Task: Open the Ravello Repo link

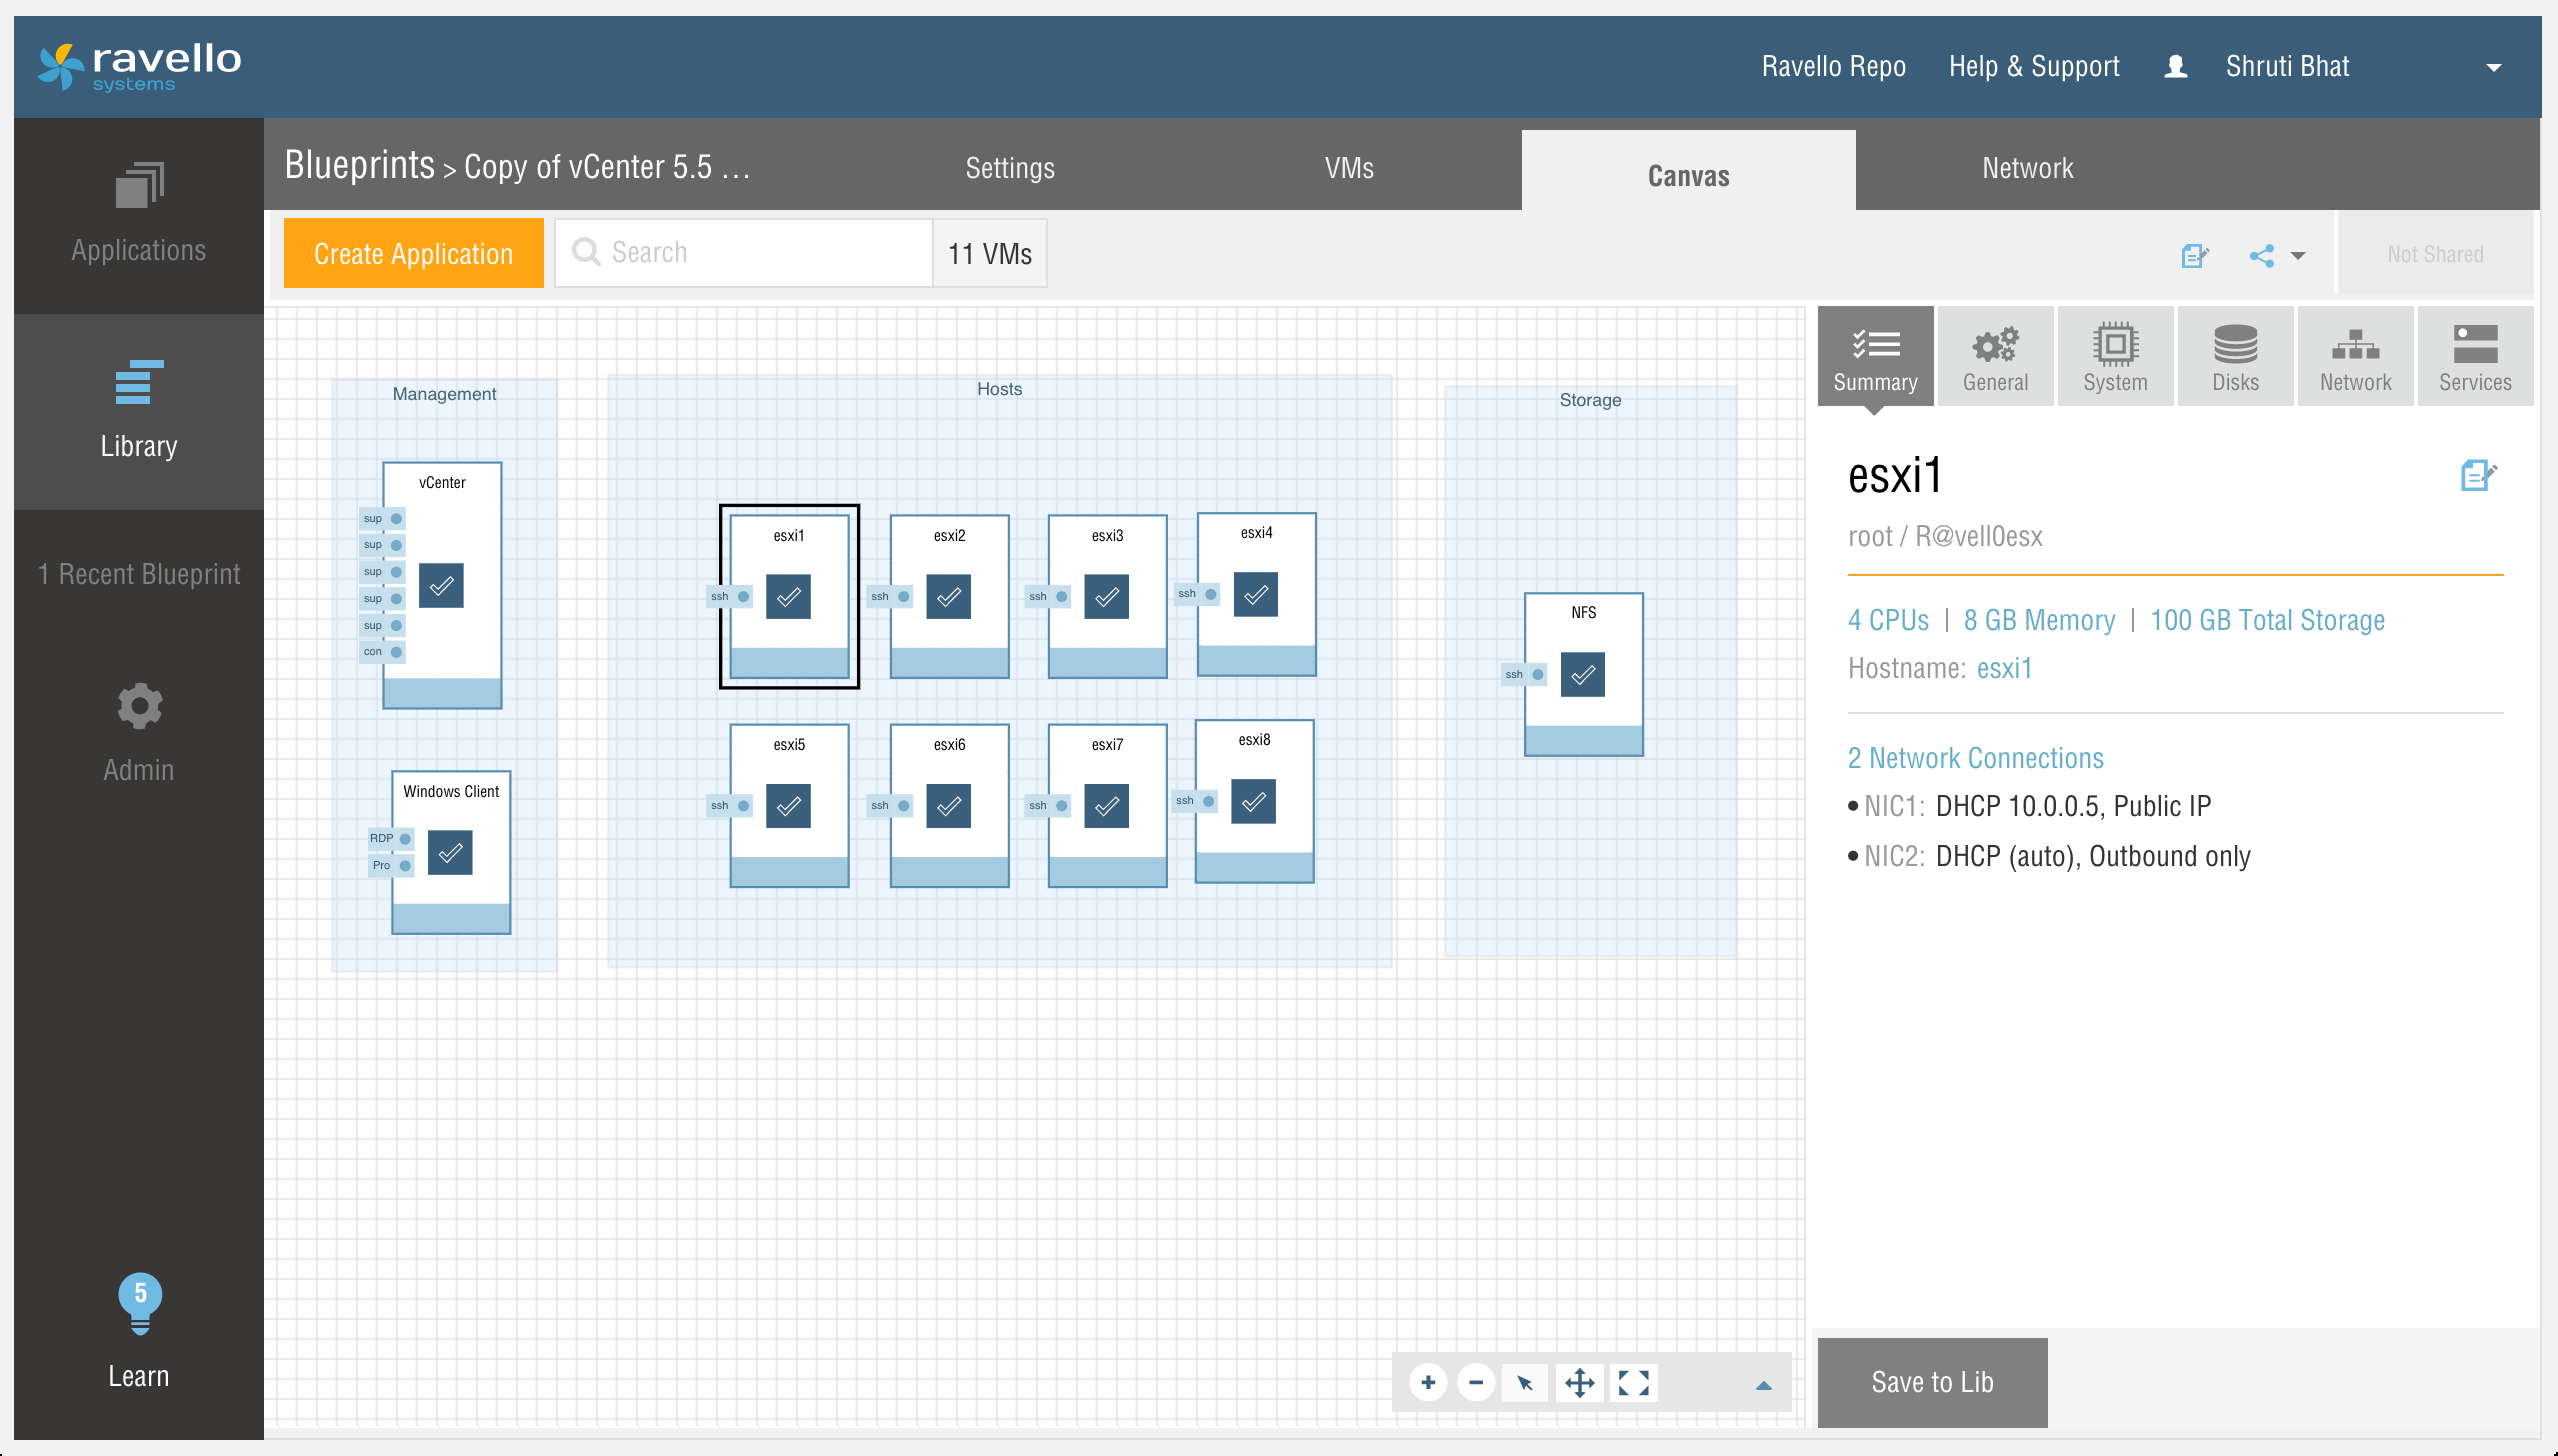Action: (x=1833, y=67)
